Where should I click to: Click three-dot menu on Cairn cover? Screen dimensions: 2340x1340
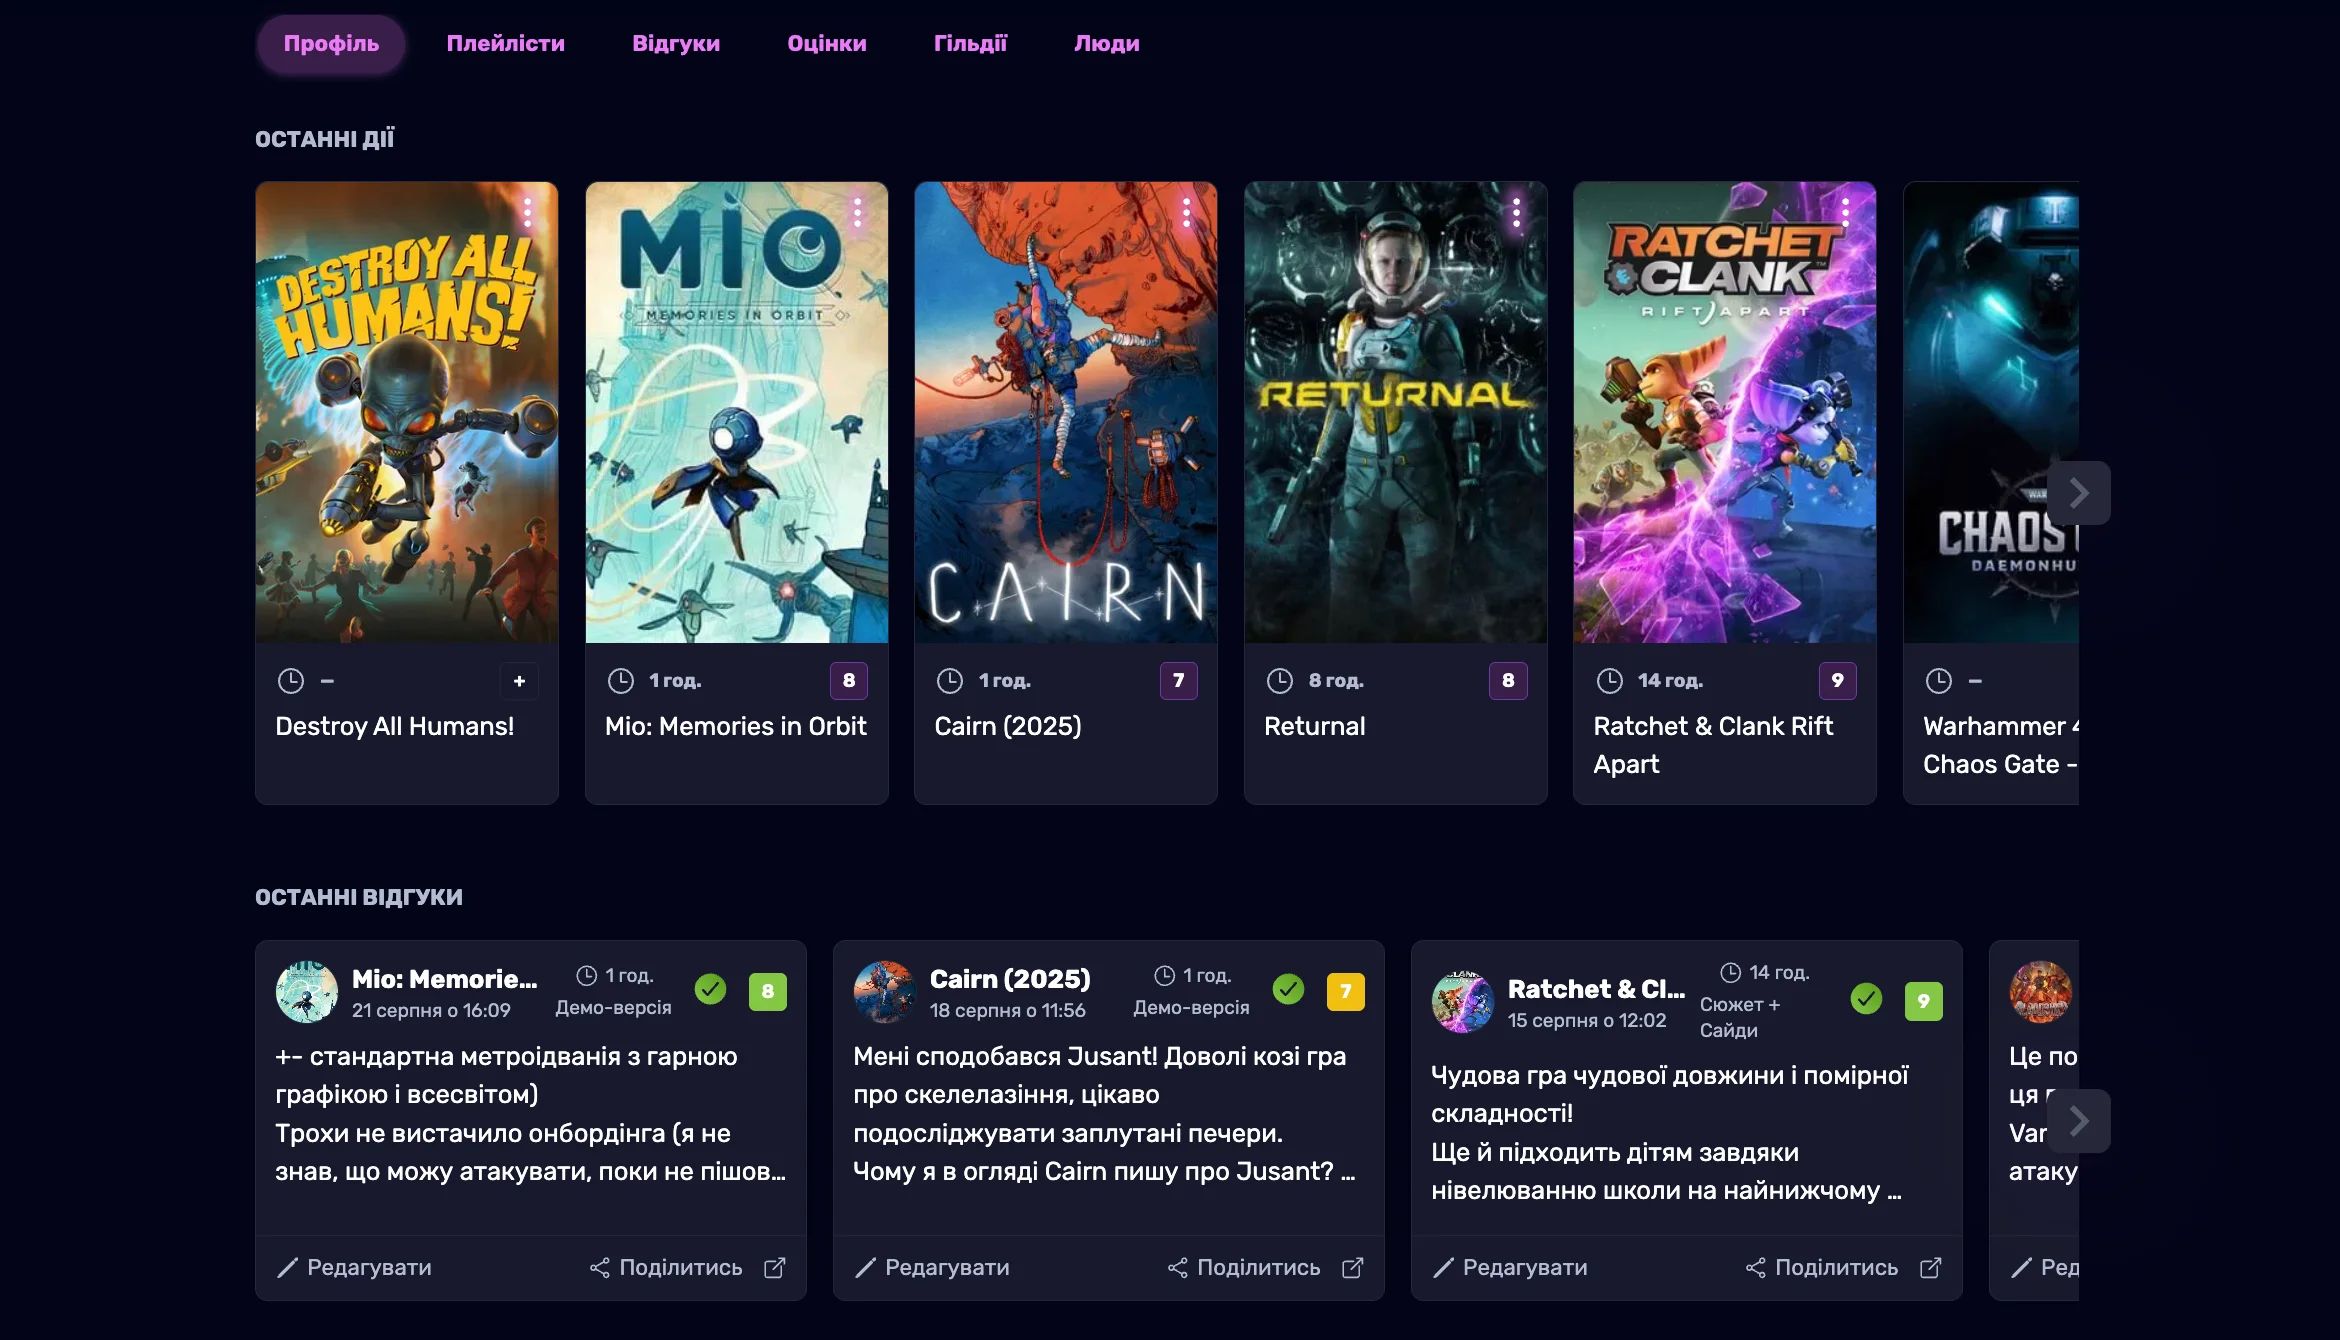(1186, 212)
